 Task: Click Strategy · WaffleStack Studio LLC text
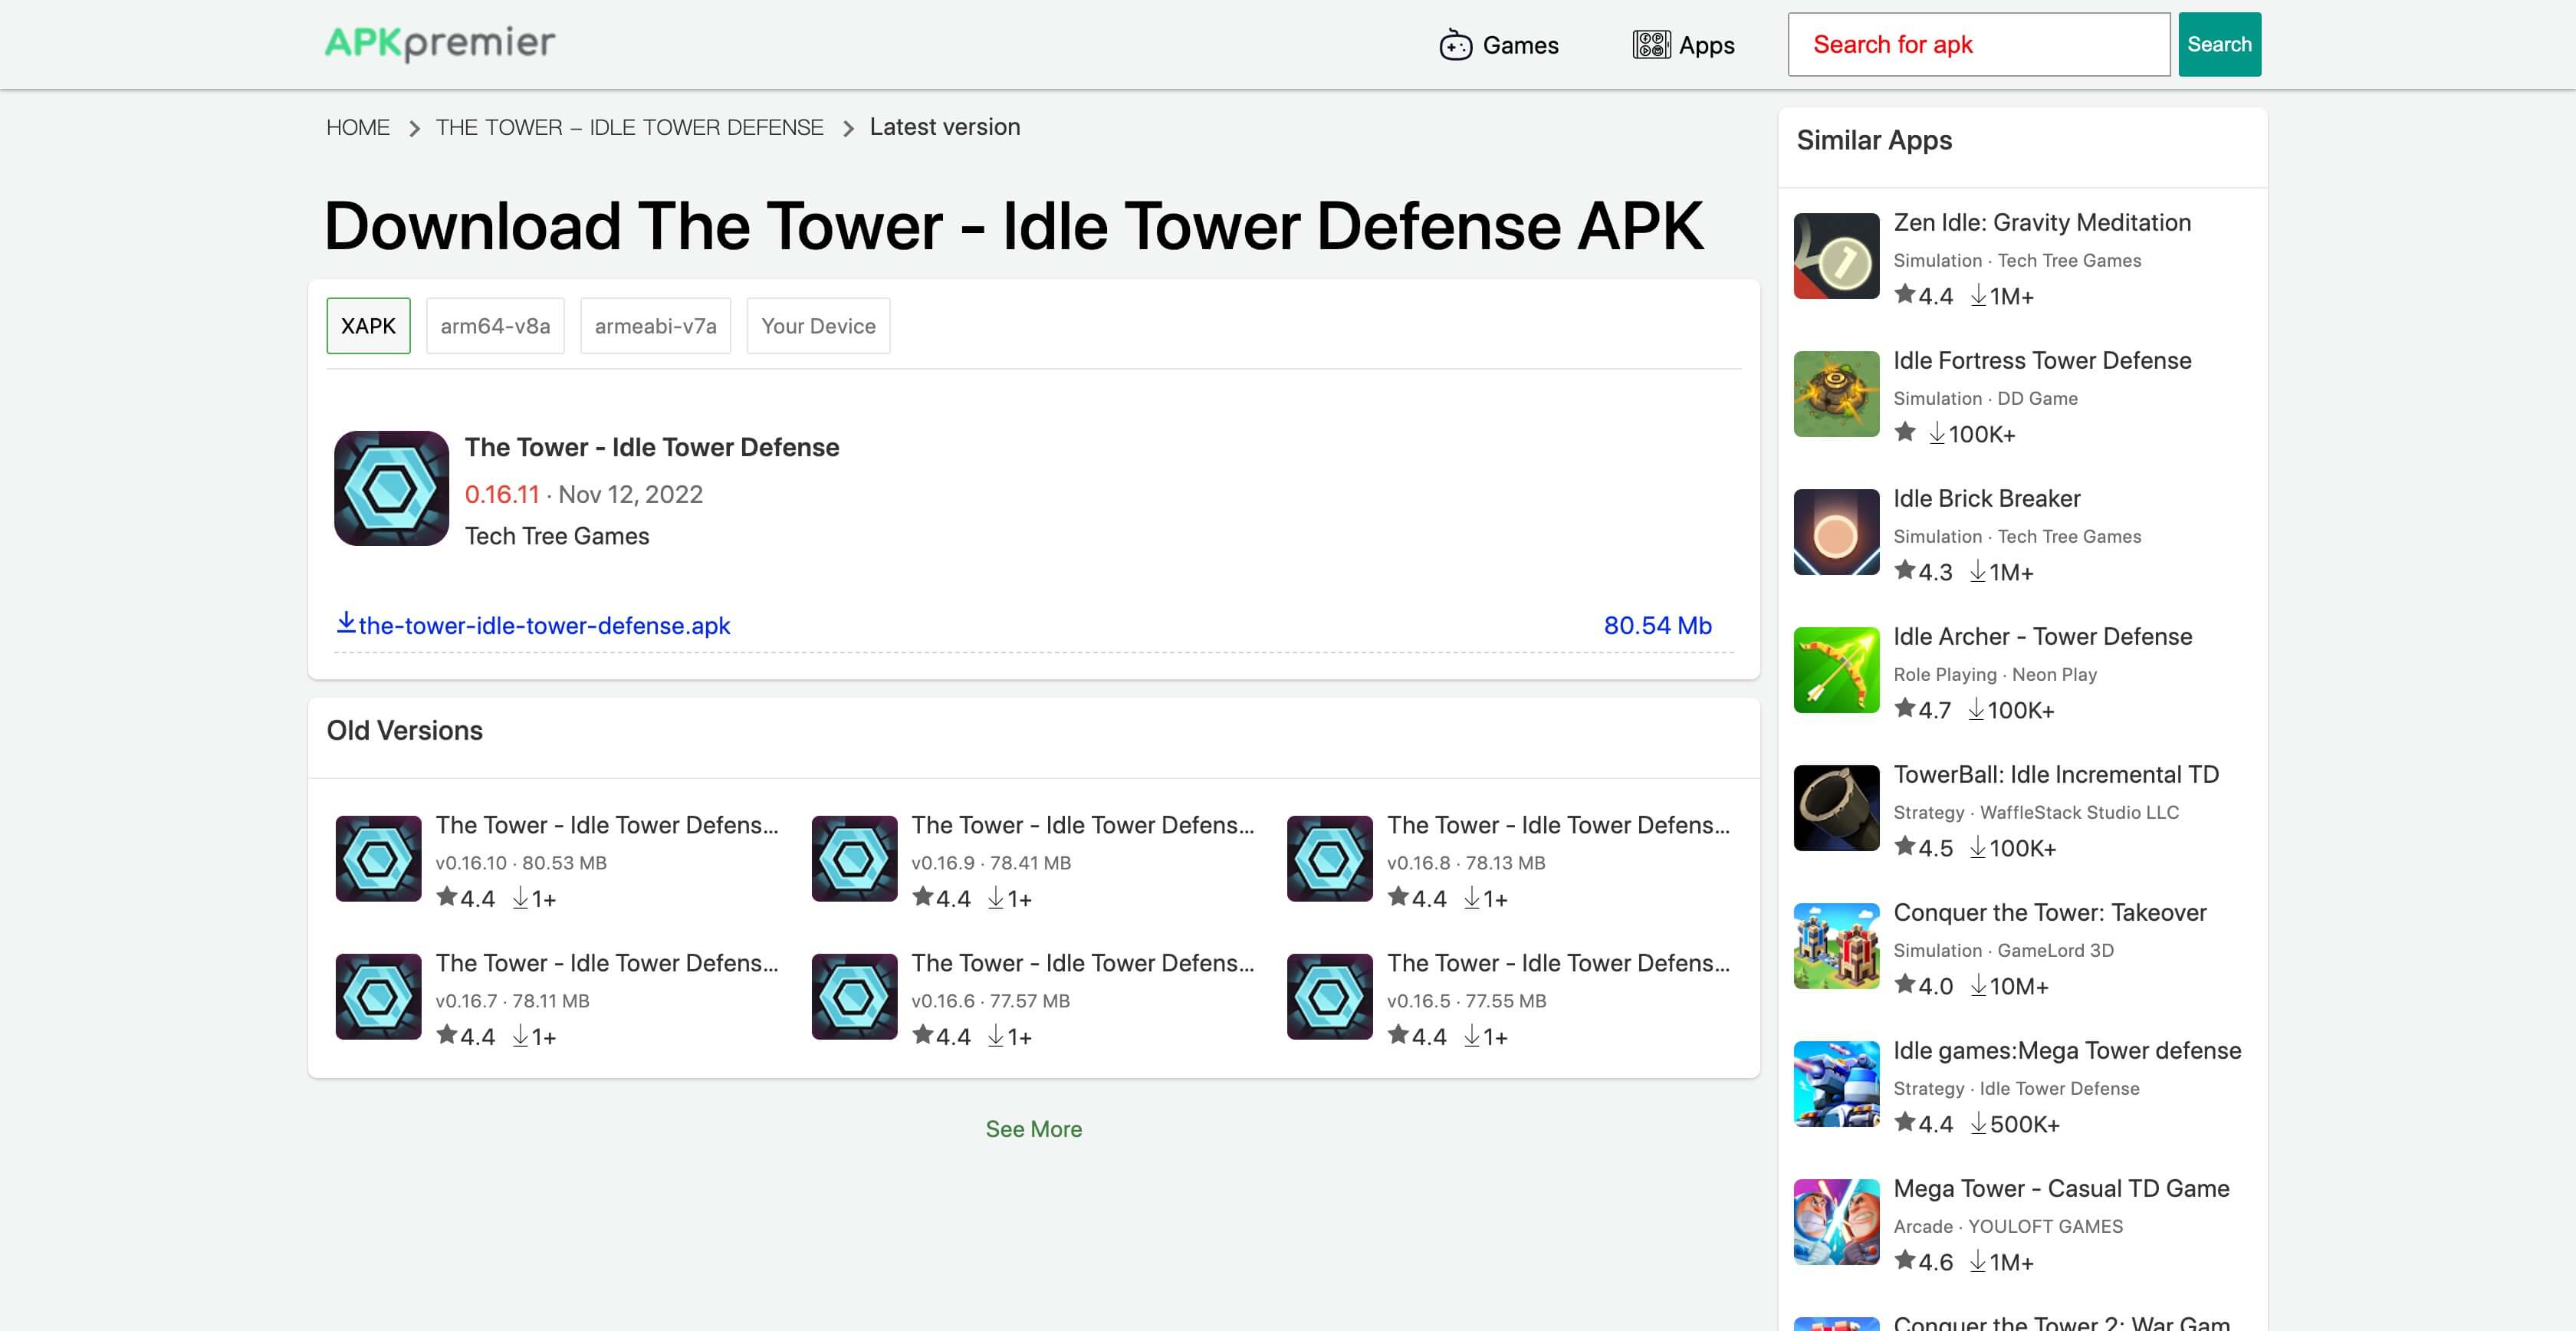pyautogui.click(x=2035, y=812)
